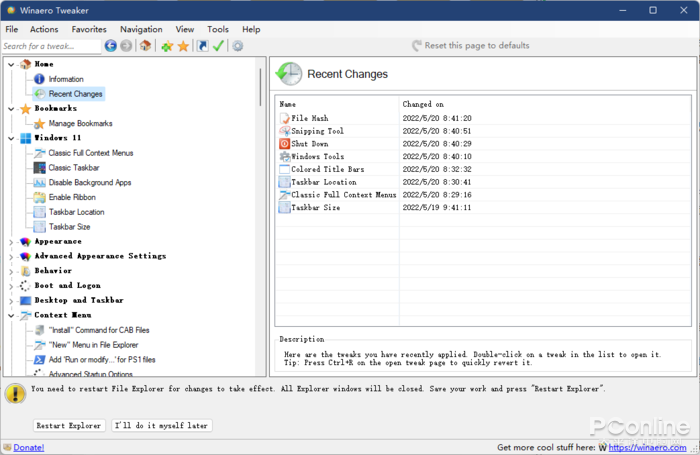The width and height of the screenshot is (700, 455).
Task: Expand the Boot and Logon category
Action: coord(11,286)
